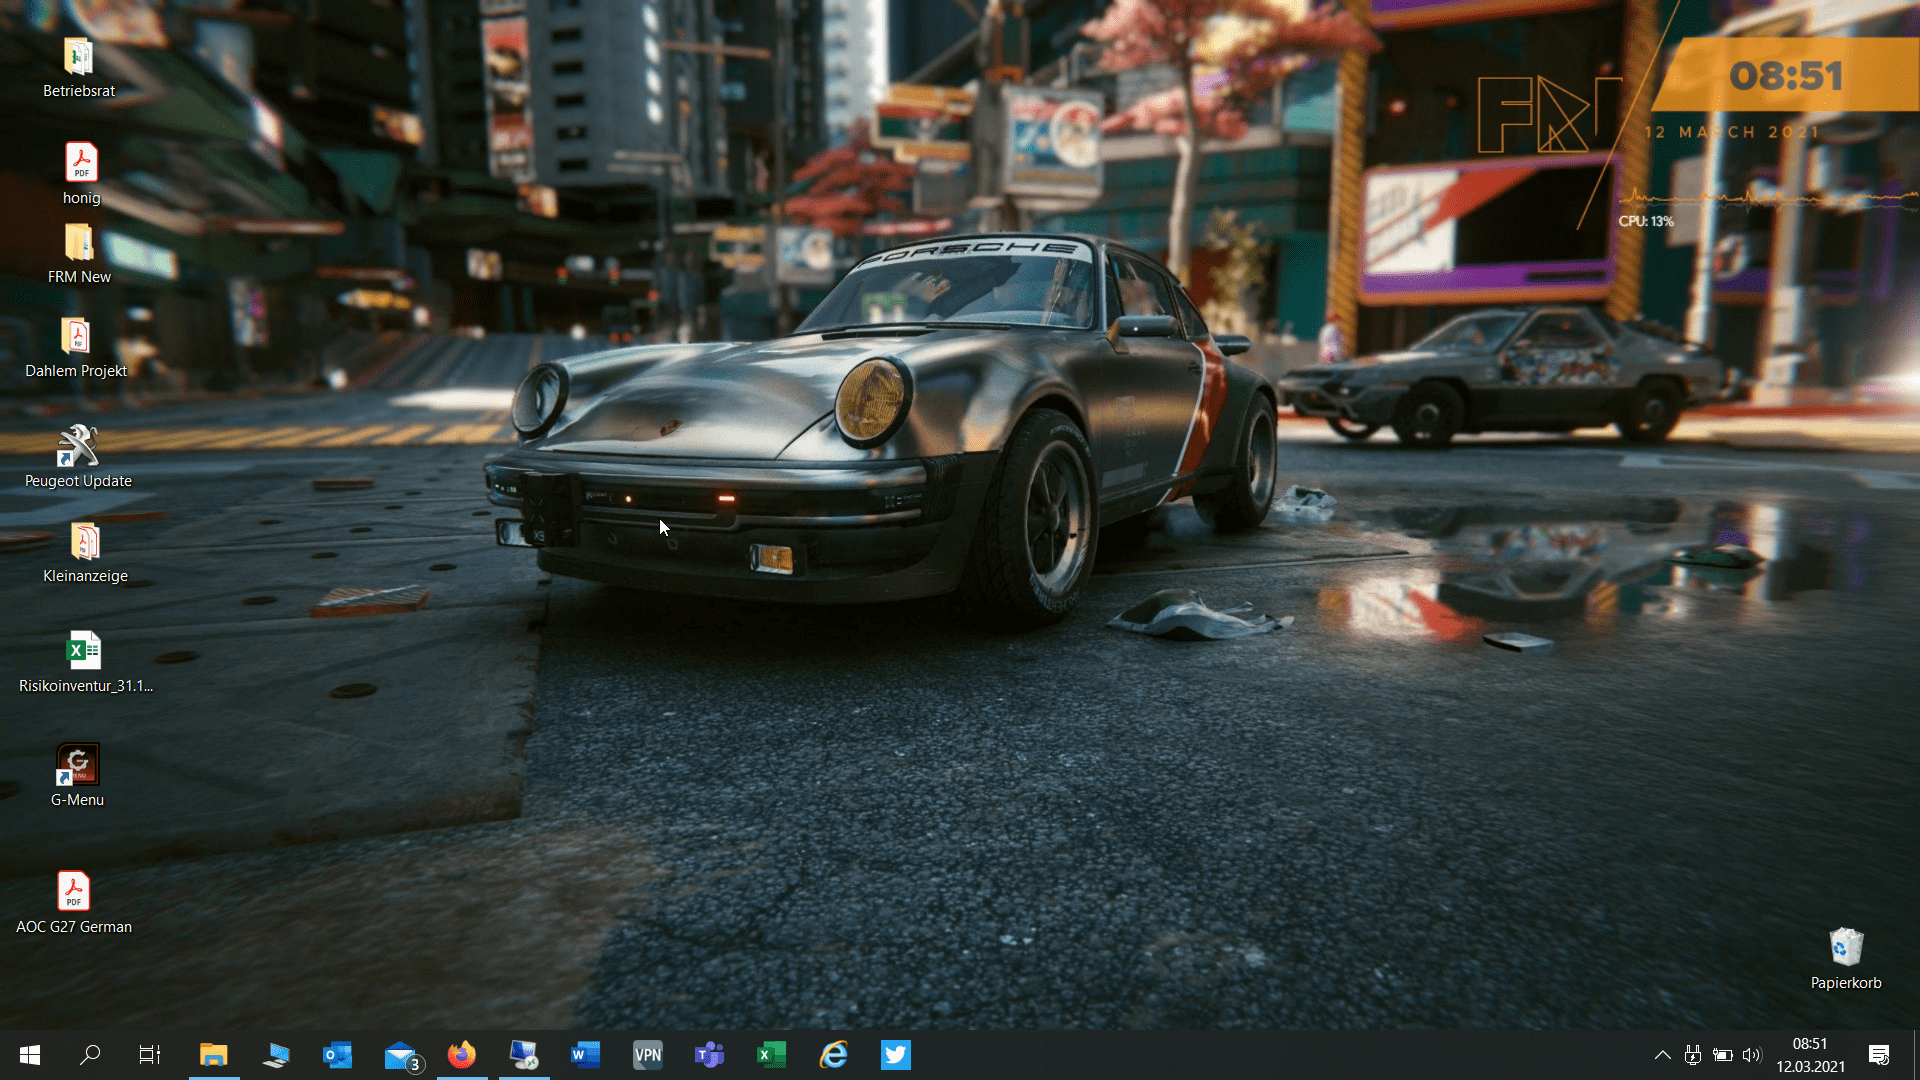The height and width of the screenshot is (1080, 1920).
Task: Click the 08:51 desktop clock widget
Action: [x=1786, y=76]
